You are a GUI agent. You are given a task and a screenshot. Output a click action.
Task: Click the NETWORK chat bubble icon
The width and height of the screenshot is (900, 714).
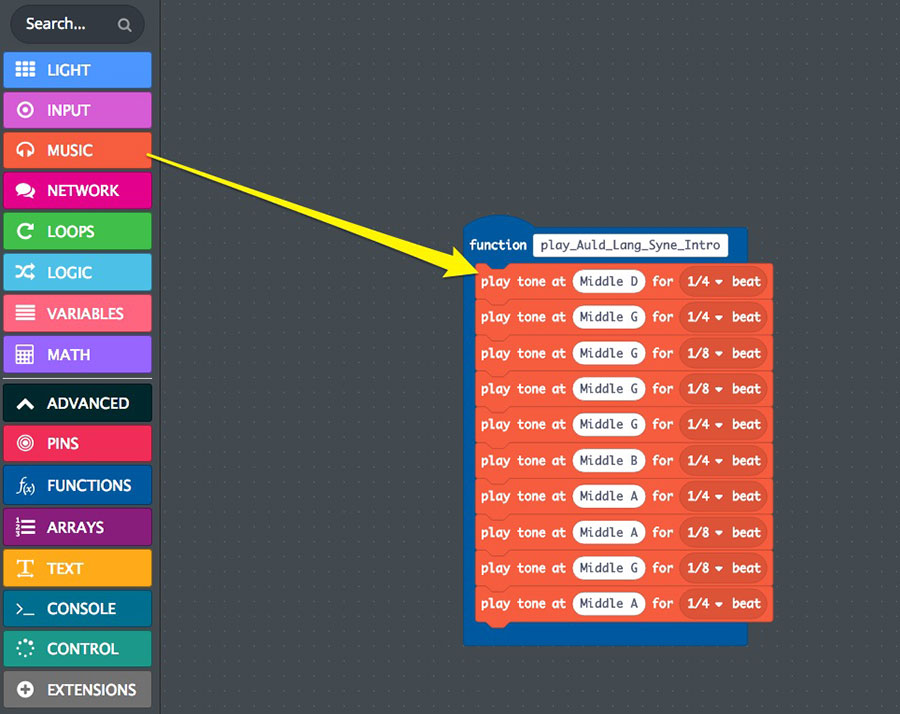pos(26,190)
